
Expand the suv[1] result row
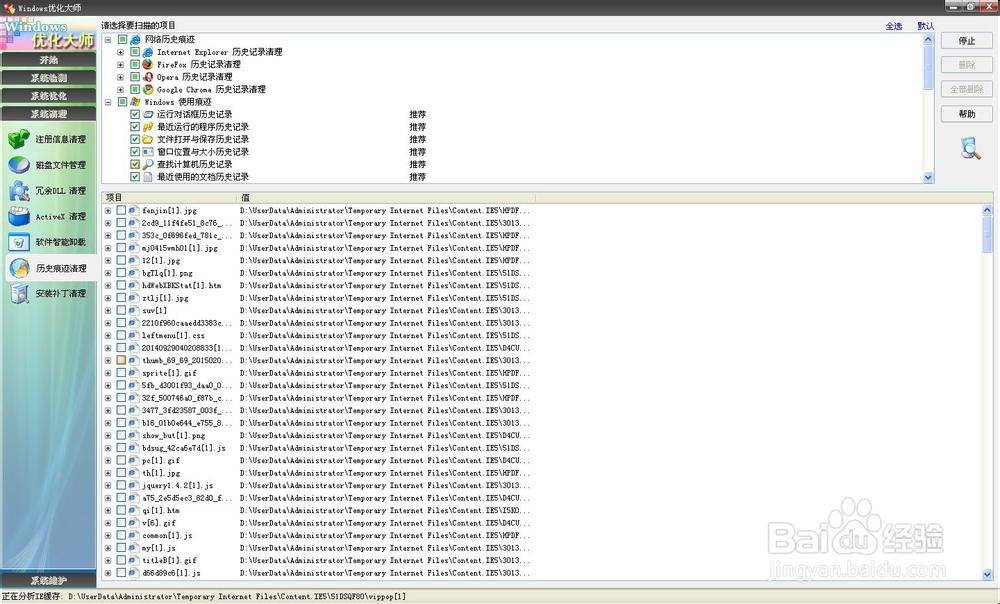[108, 310]
